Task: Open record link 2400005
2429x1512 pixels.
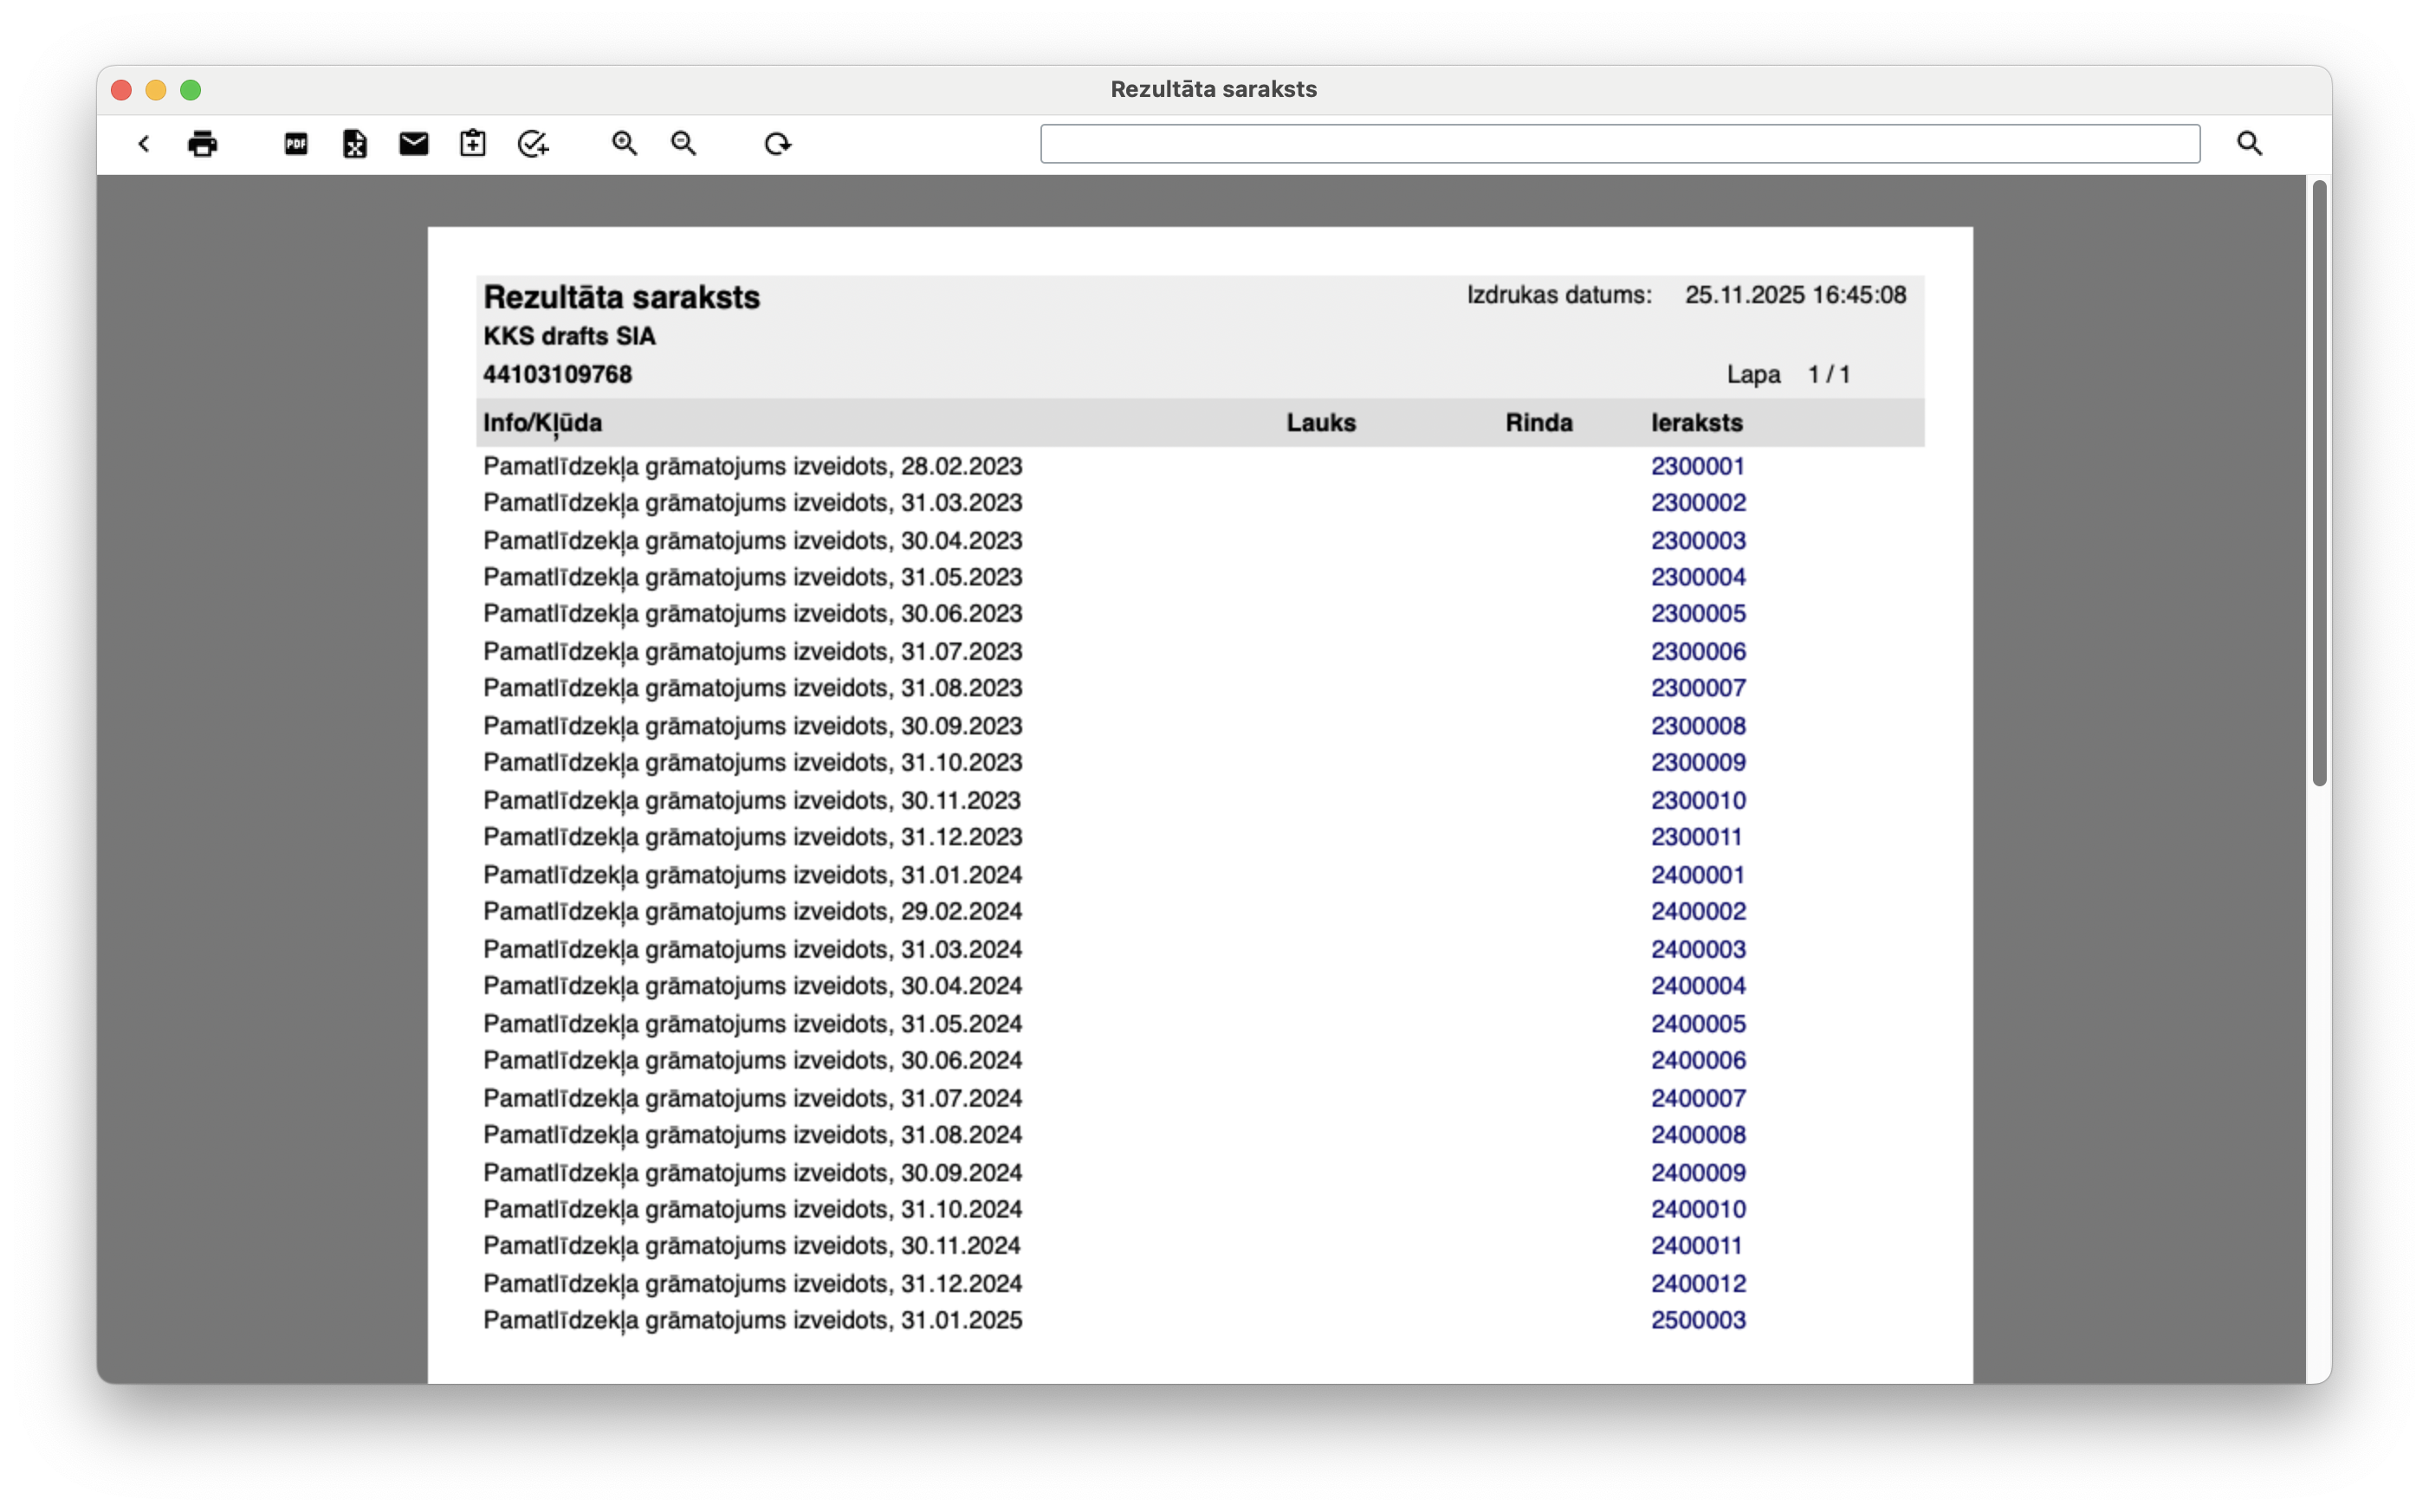Action: point(1698,1023)
